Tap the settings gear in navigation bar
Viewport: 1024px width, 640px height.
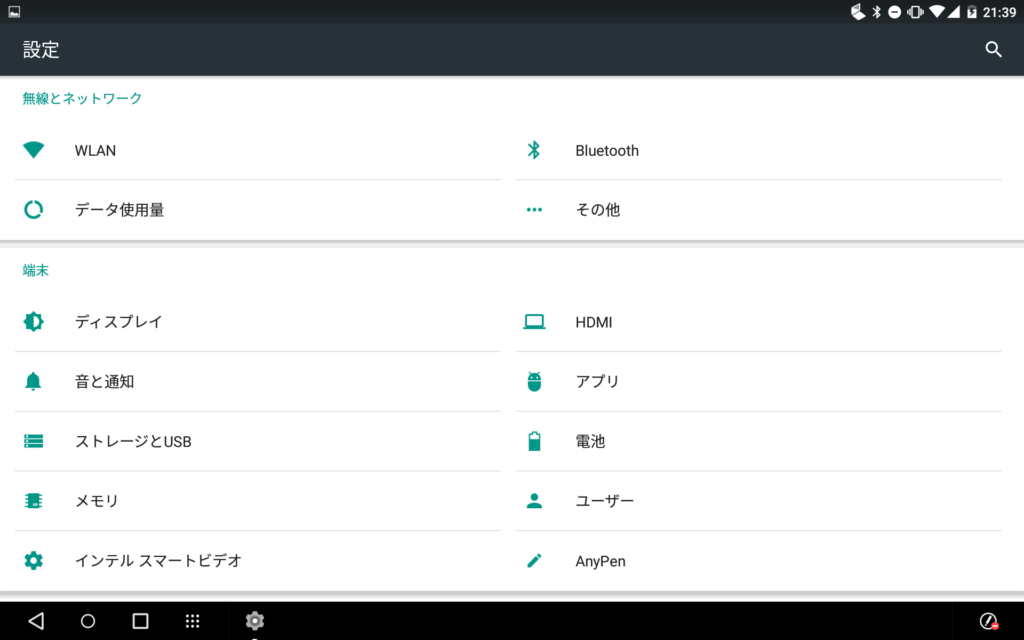click(x=255, y=621)
